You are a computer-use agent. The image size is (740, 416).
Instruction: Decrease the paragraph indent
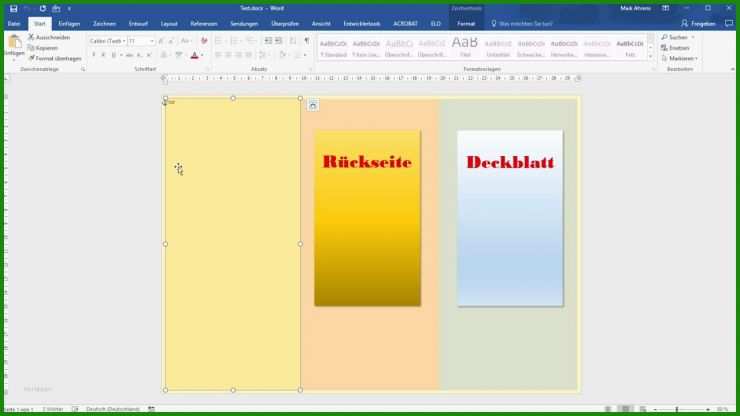tap(268, 41)
